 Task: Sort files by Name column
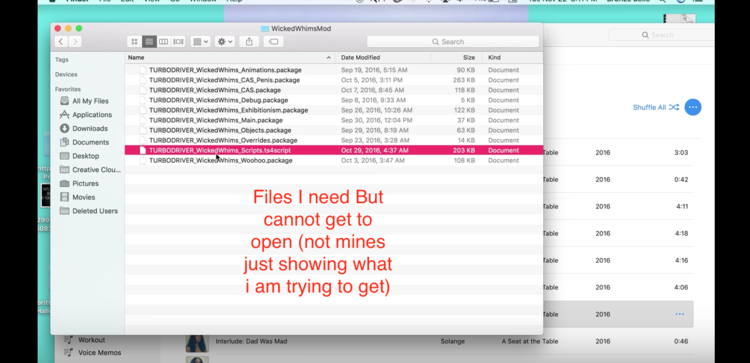(x=136, y=57)
